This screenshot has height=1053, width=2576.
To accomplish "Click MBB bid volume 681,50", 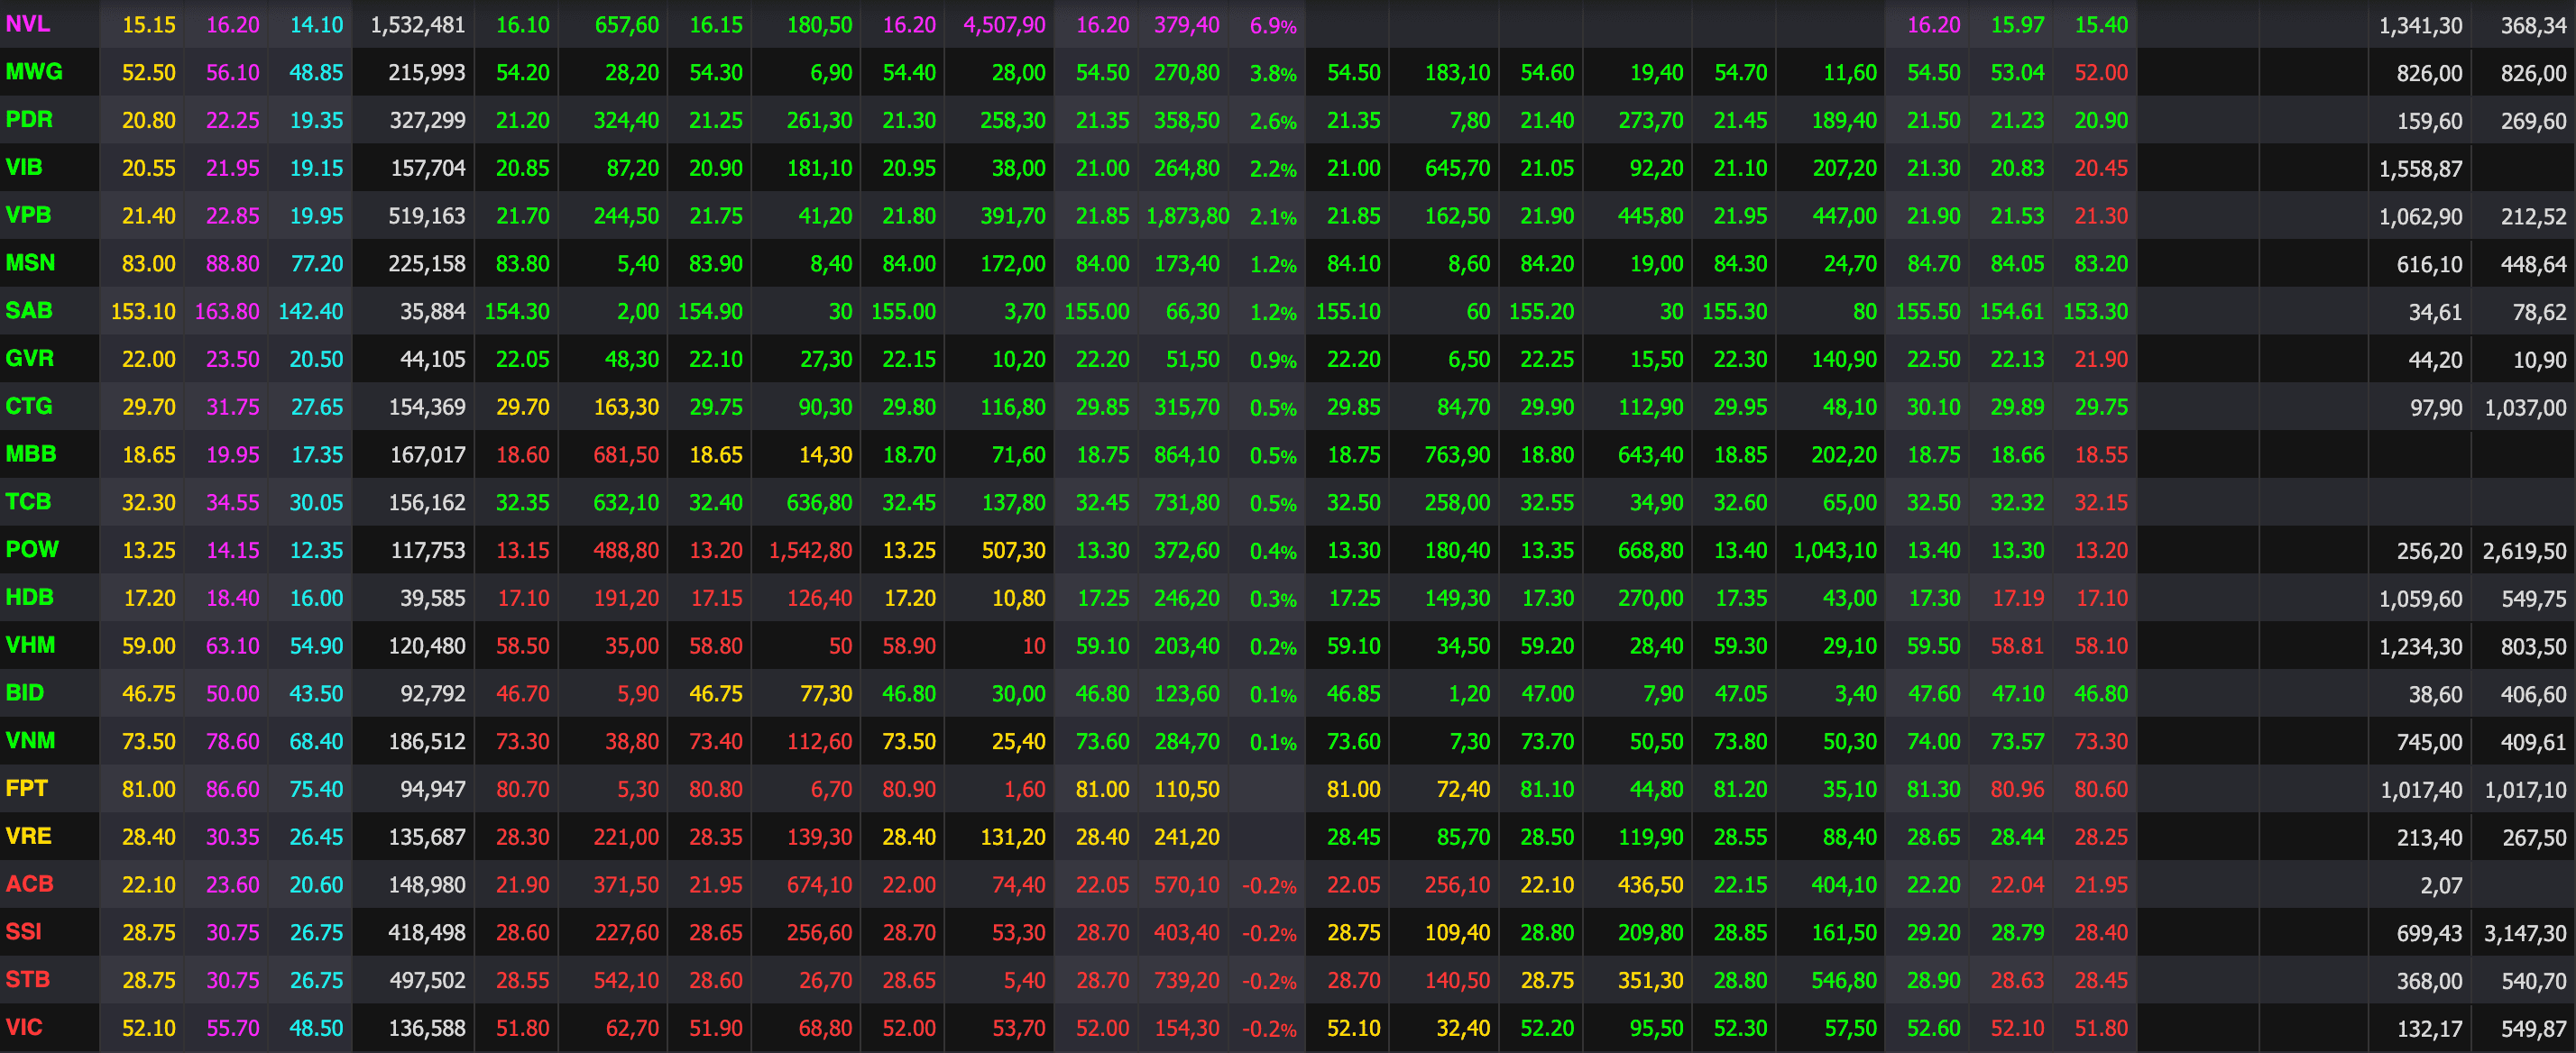I will click(x=626, y=455).
